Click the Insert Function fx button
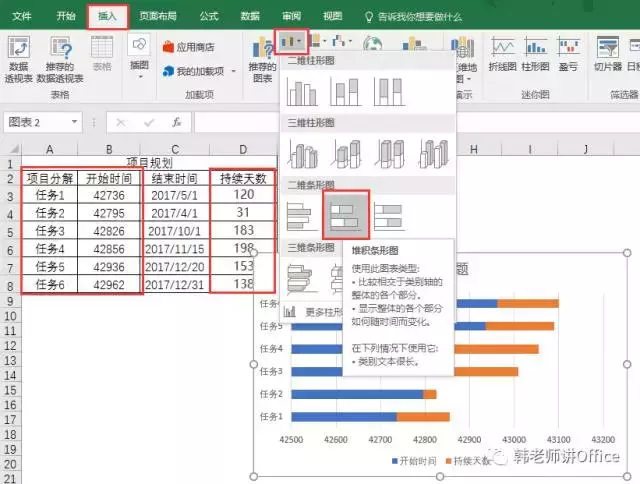The width and height of the screenshot is (640, 484). (x=176, y=122)
